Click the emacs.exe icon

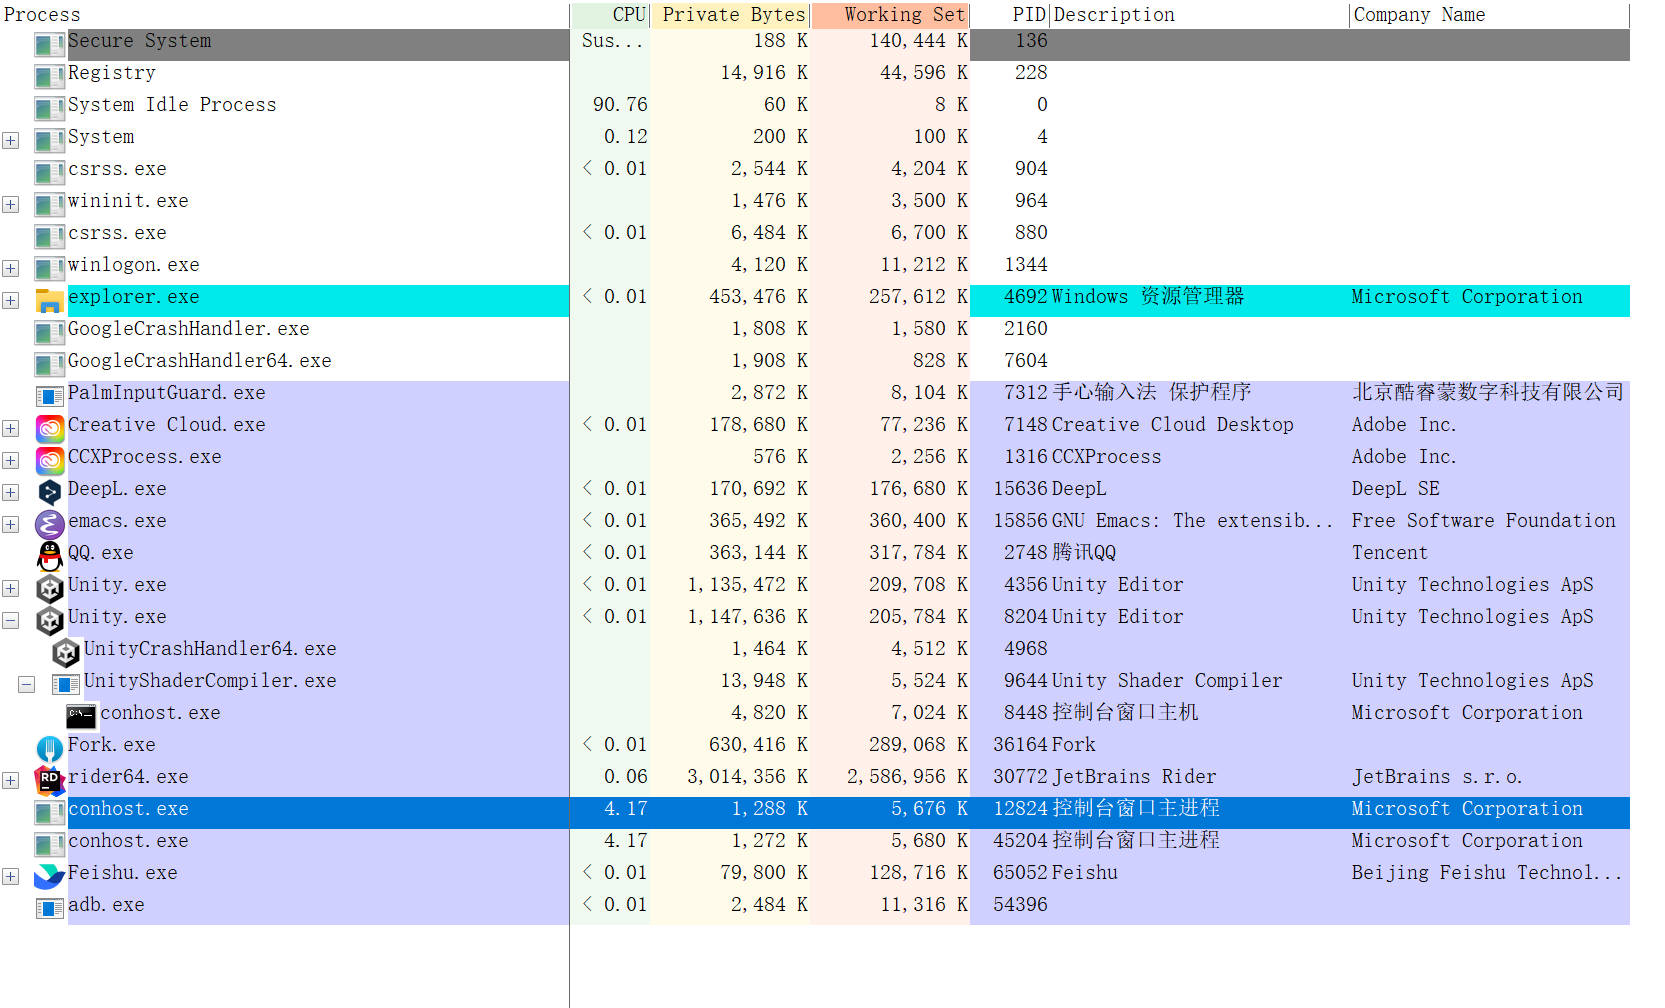49,523
